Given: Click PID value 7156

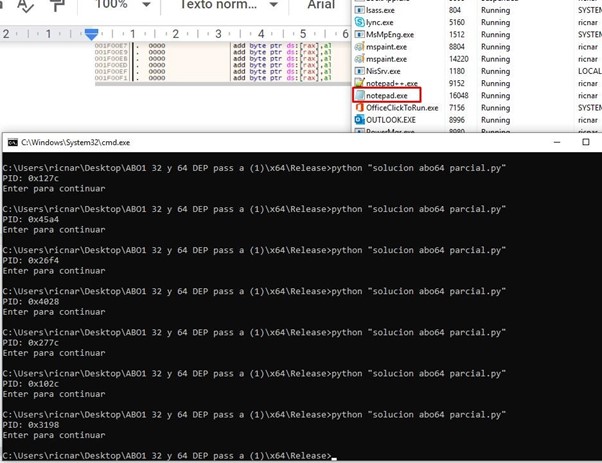Looking at the screenshot, I should (x=457, y=107).
